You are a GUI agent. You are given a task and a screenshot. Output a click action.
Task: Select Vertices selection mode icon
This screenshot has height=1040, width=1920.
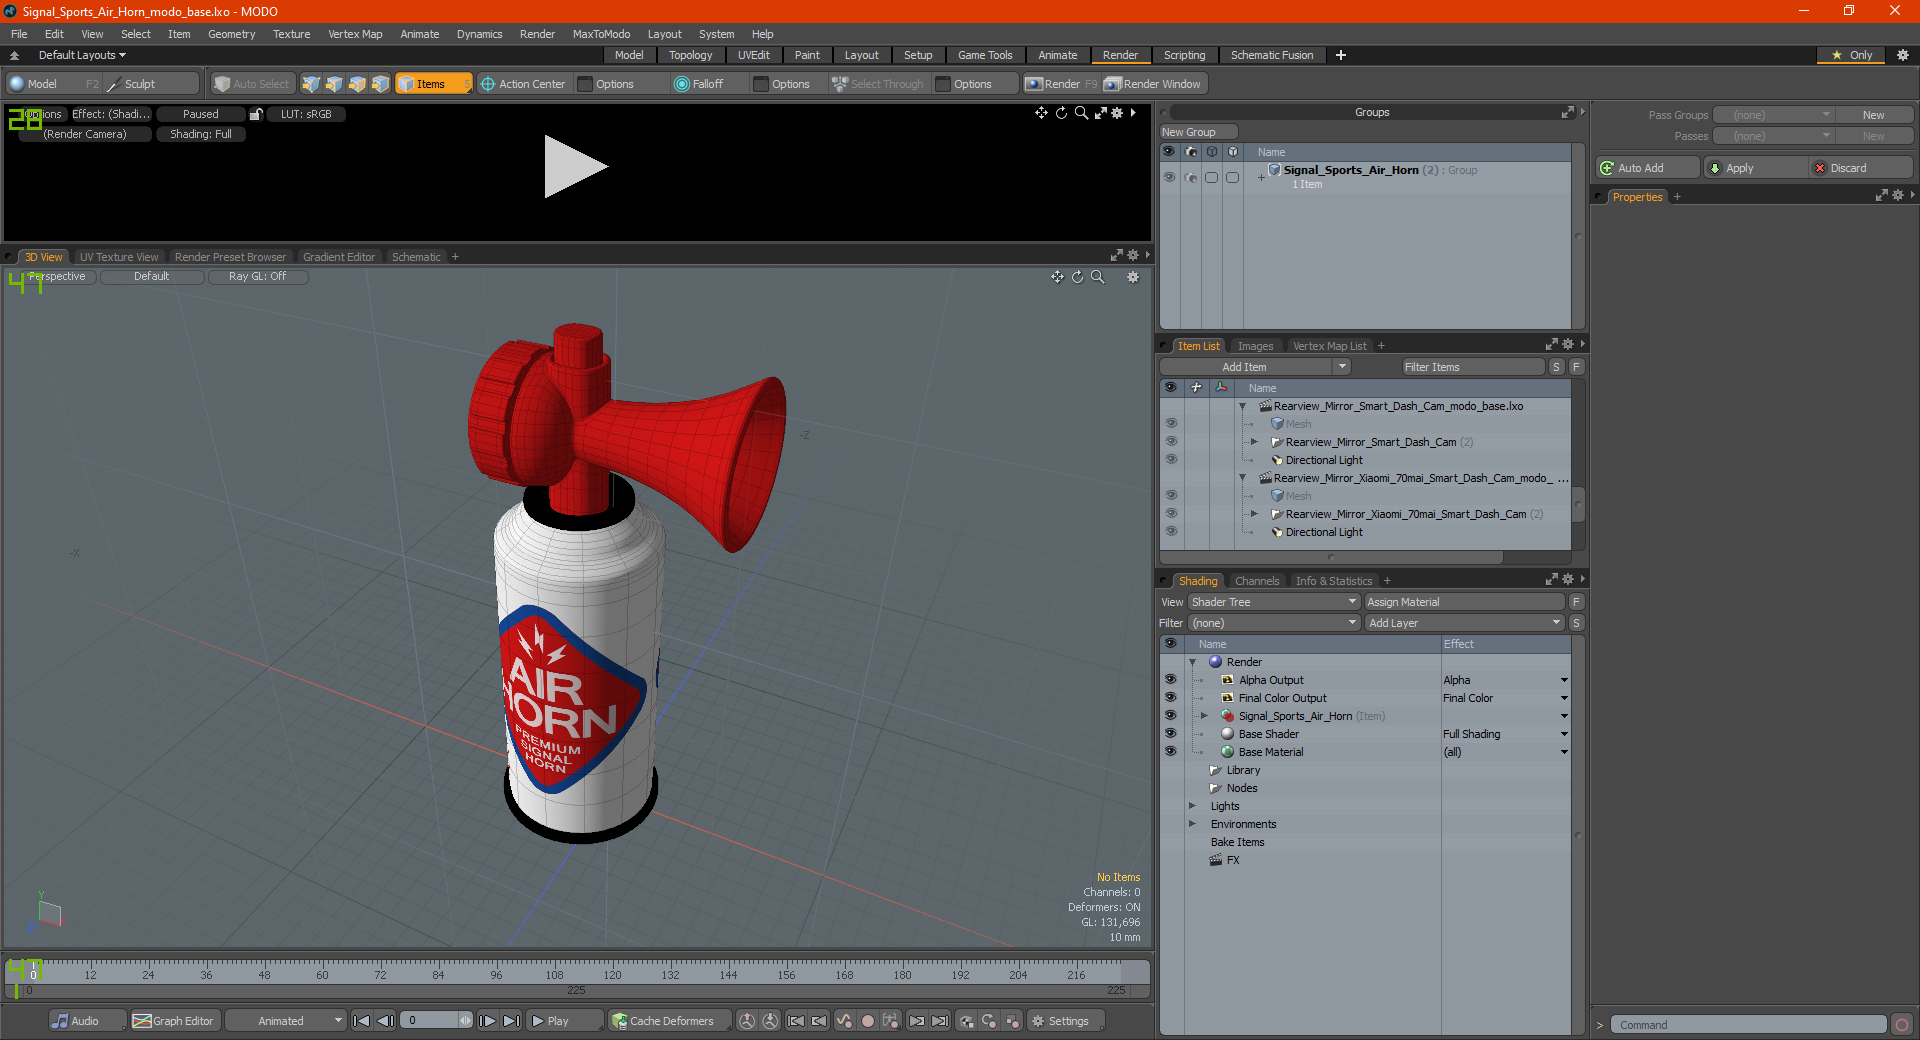(x=311, y=84)
